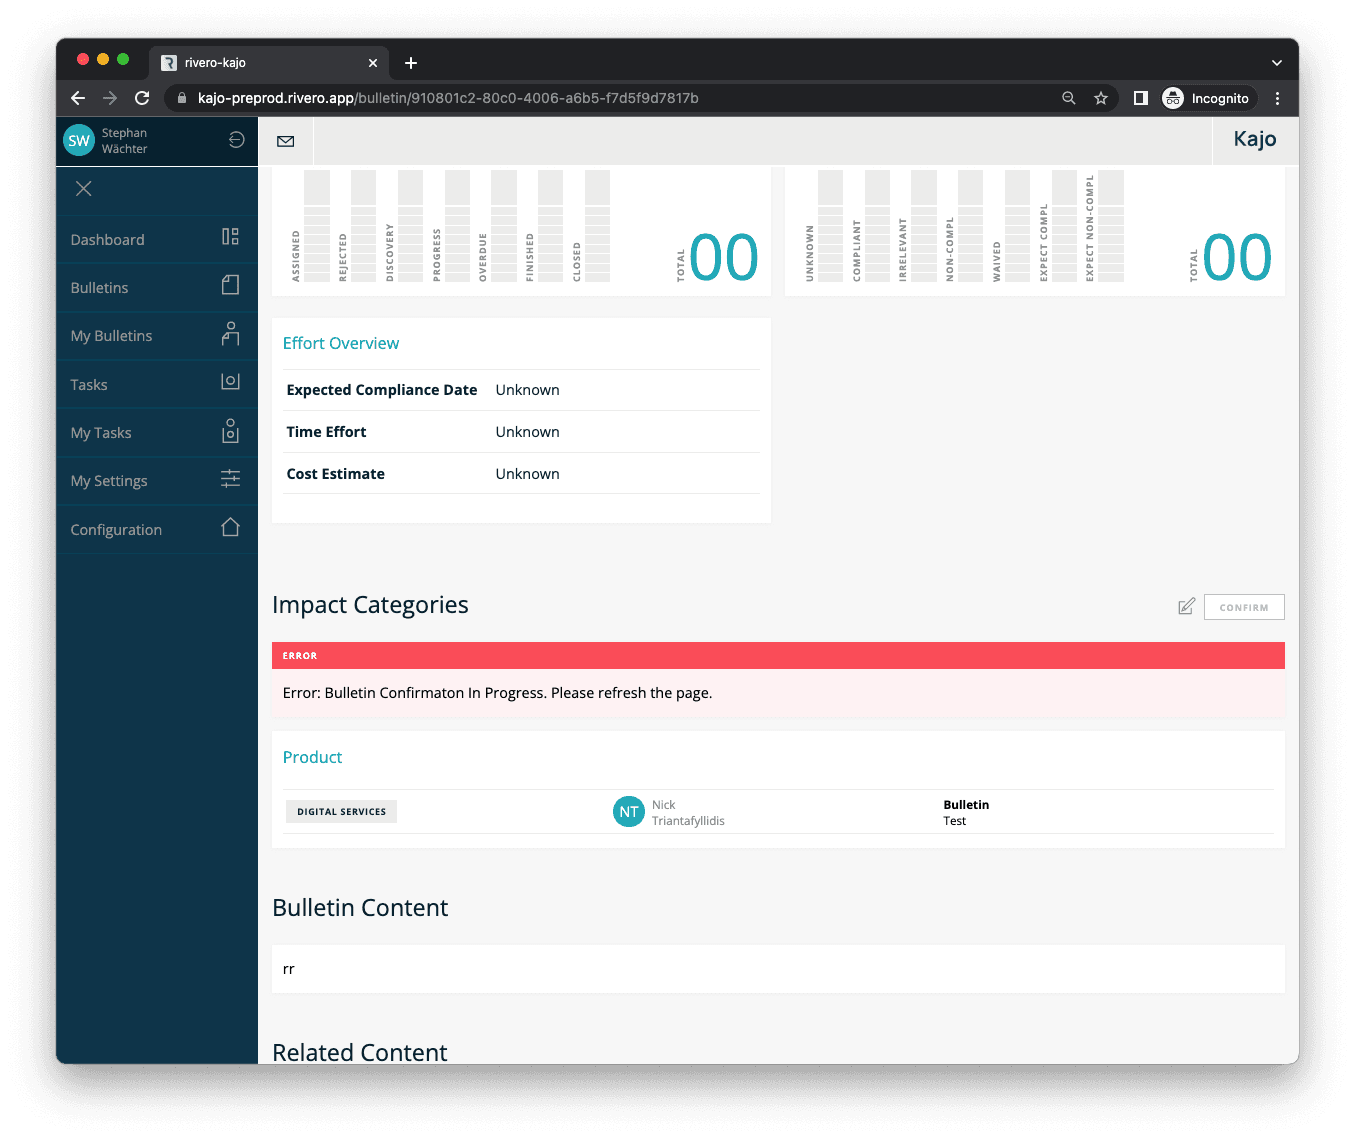Click the site lock icon in address bar
Screen dimensions: 1355x1138
click(182, 98)
